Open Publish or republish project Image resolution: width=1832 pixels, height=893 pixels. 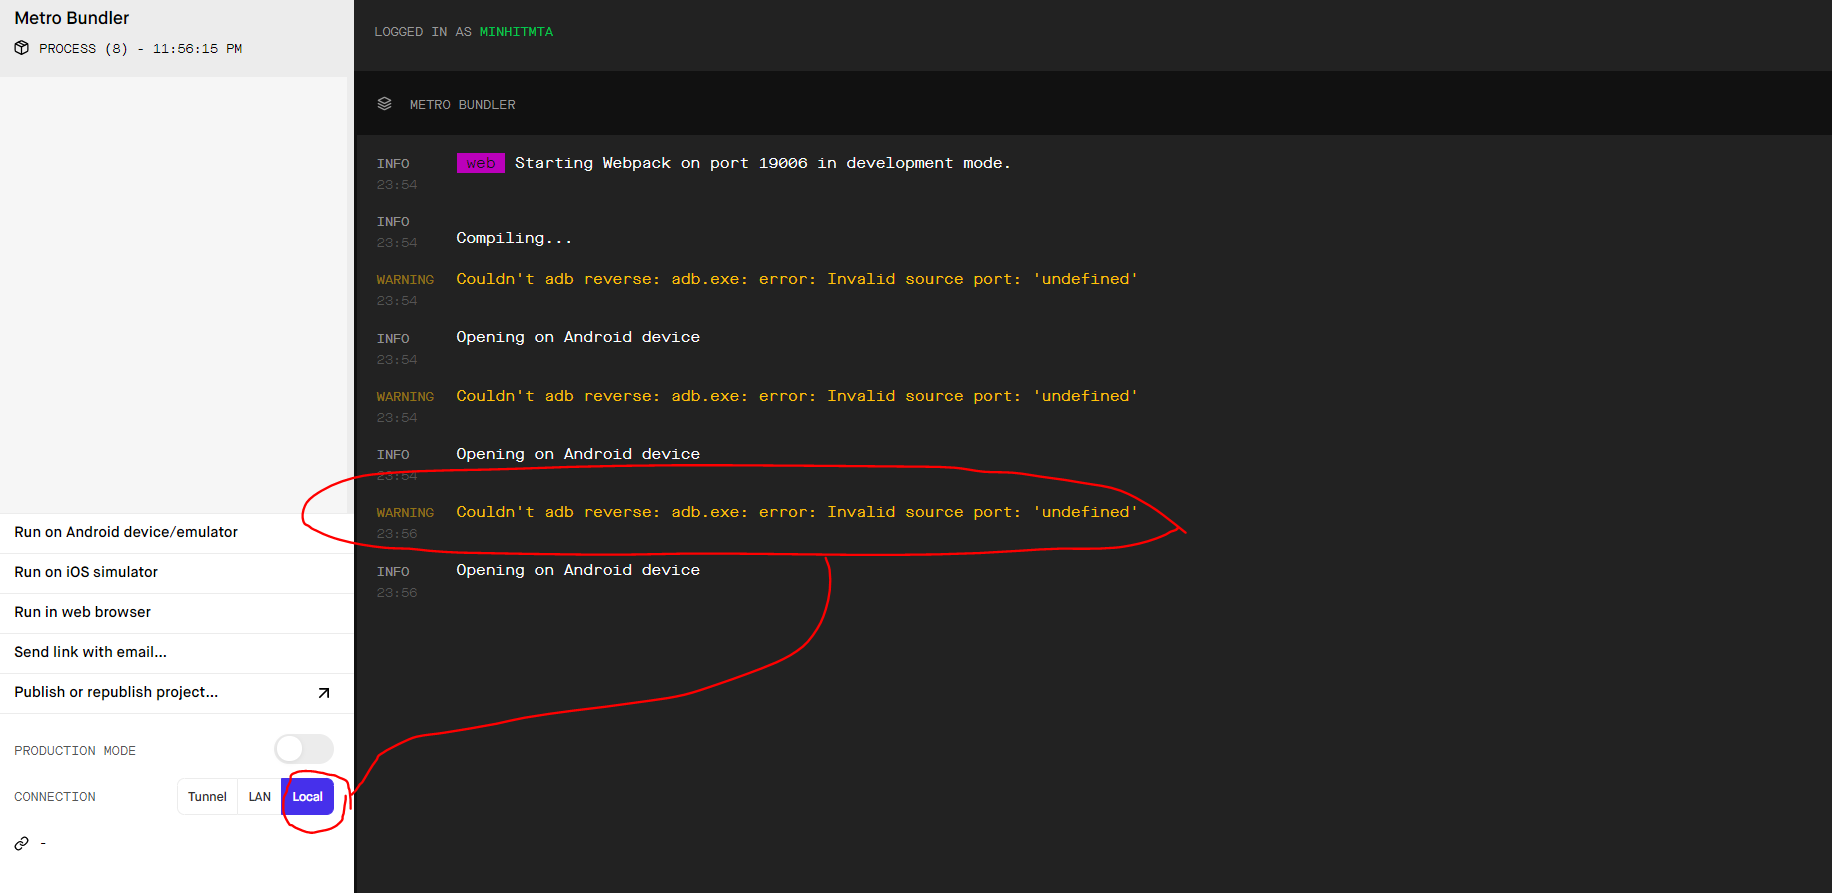[x=116, y=692]
